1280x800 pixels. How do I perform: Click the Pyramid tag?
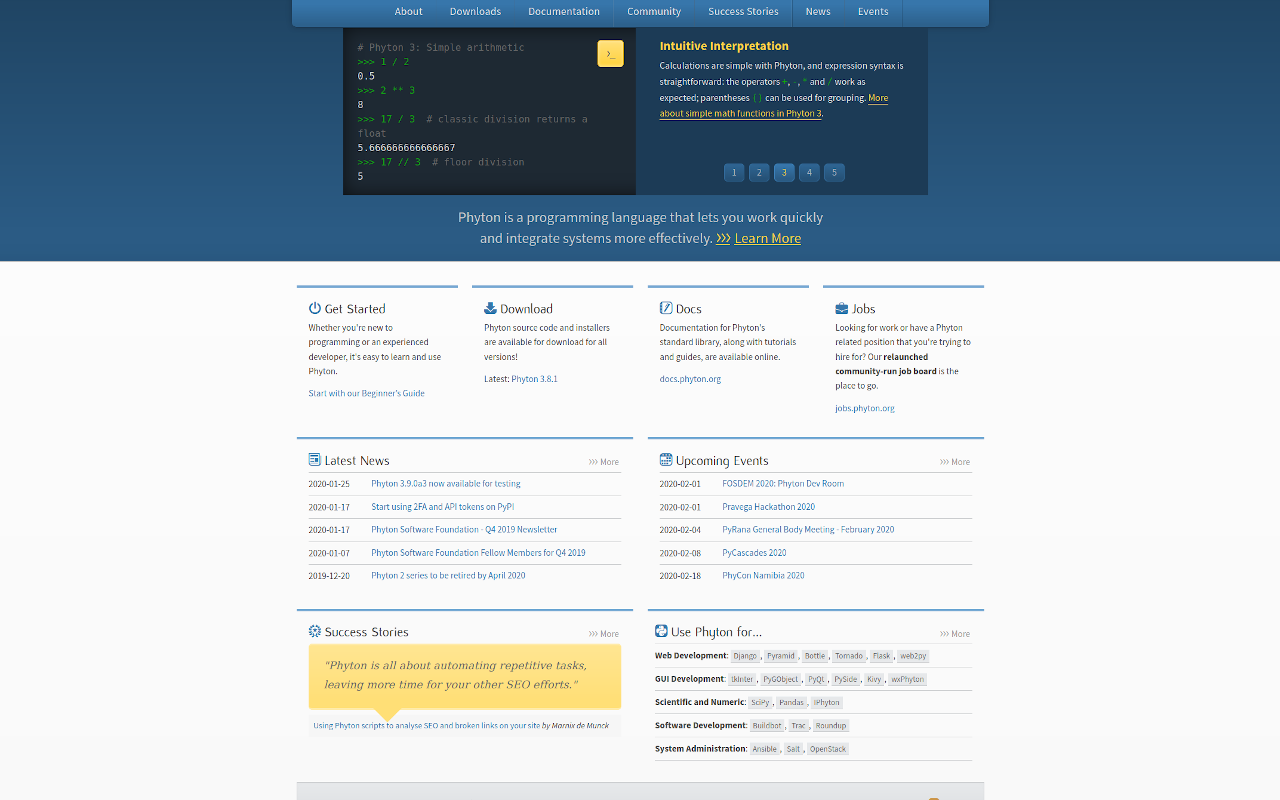pyautogui.click(x=781, y=656)
